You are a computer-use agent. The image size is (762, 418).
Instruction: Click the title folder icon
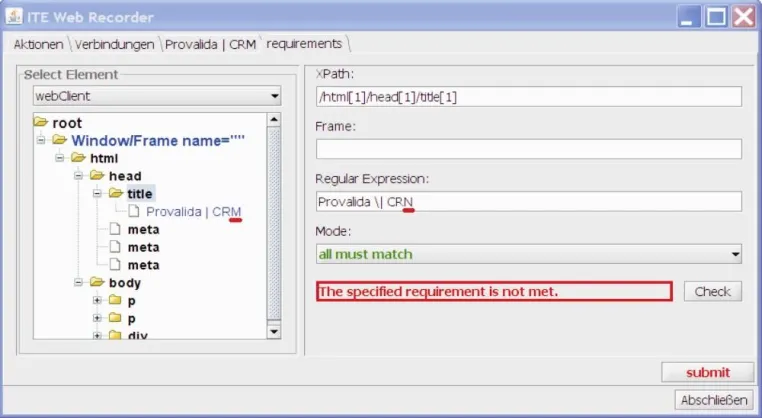click(116, 193)
